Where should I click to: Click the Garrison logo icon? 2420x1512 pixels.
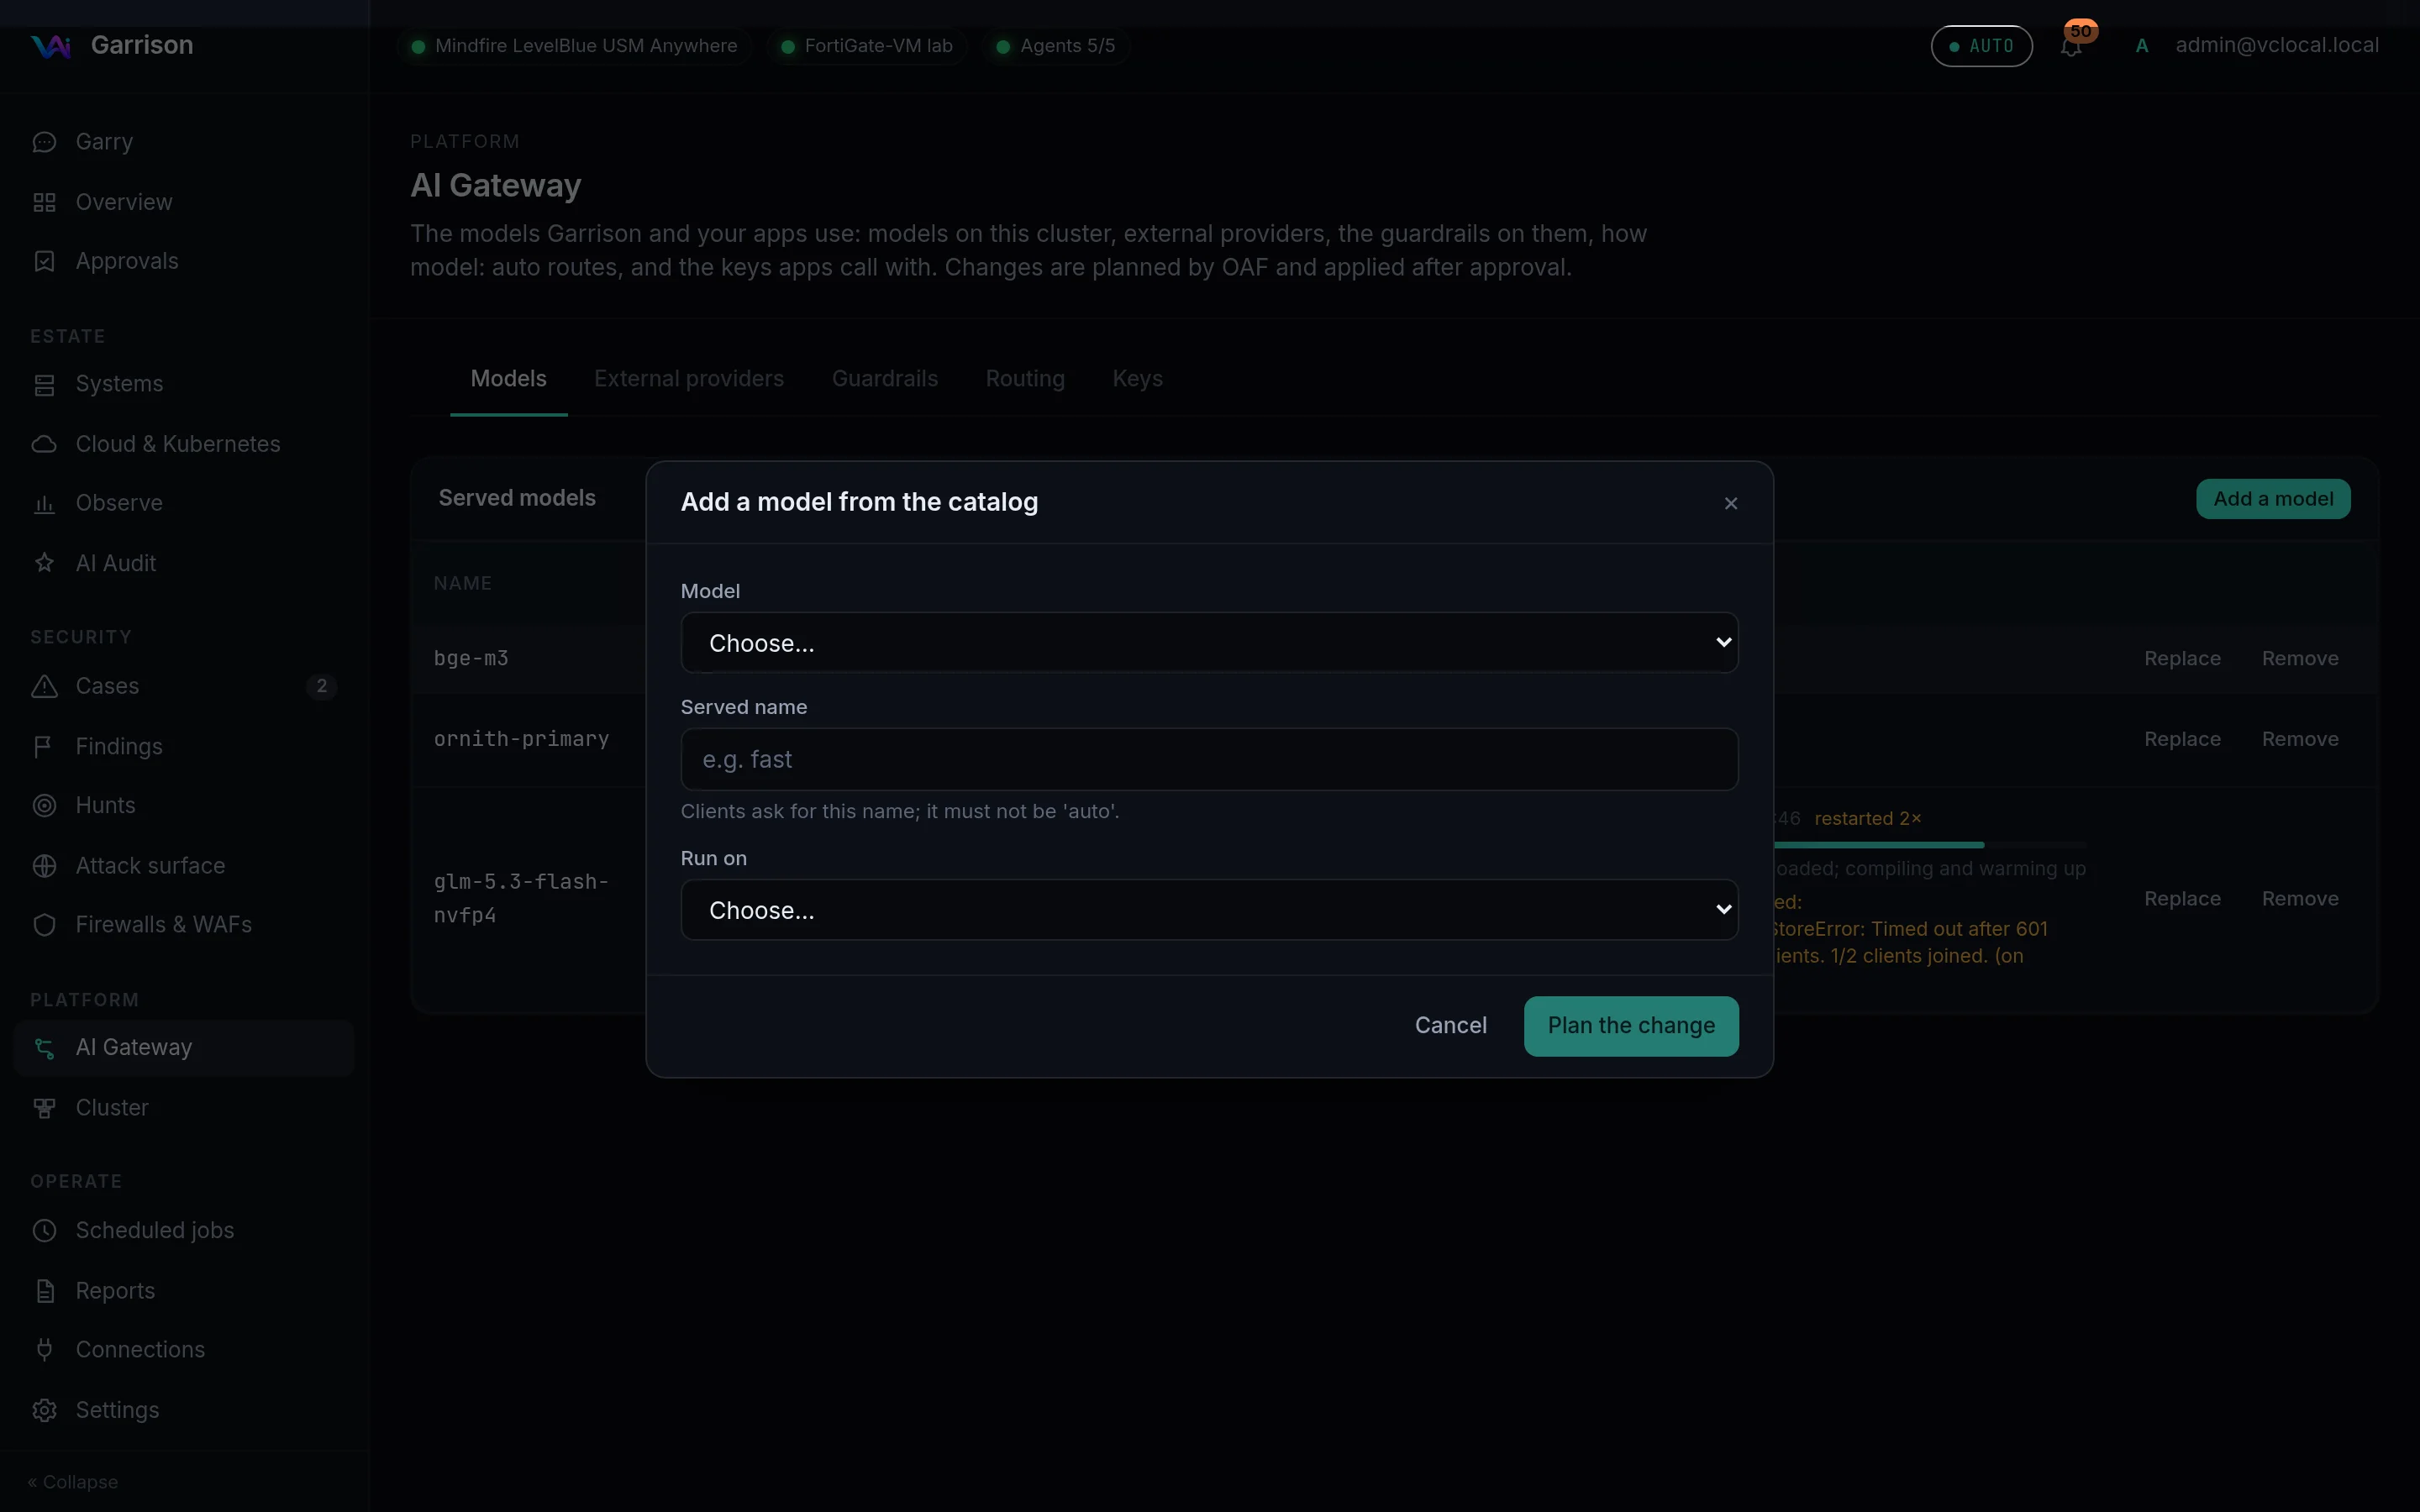pos(50,46)
